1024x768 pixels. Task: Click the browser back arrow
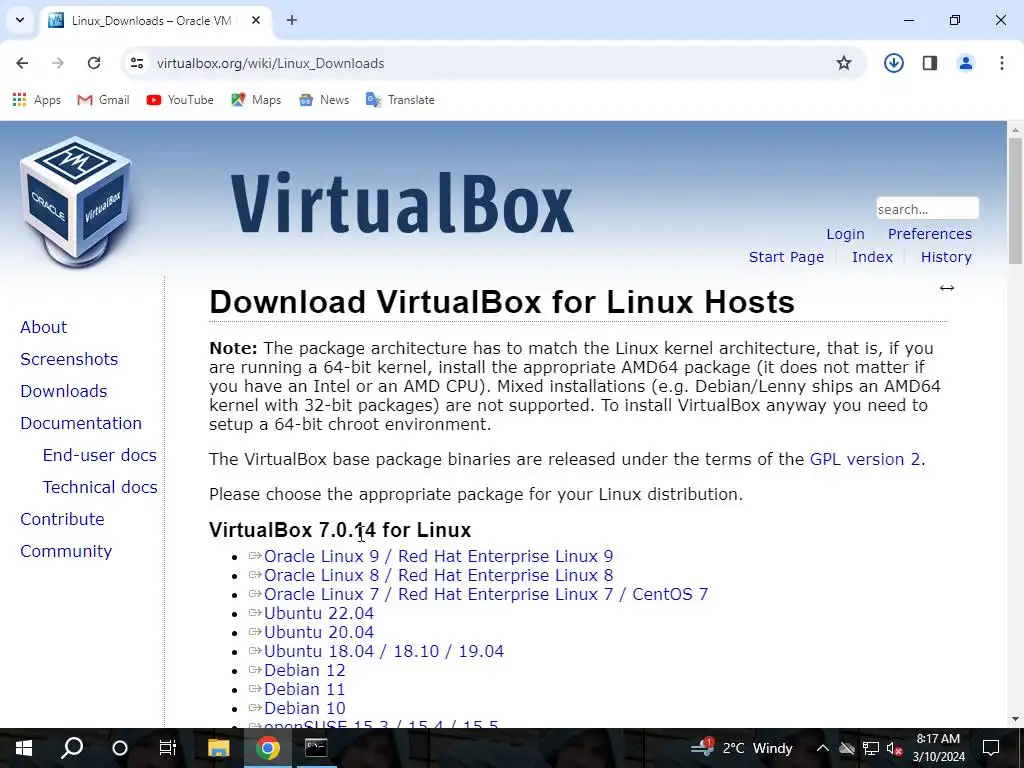(x=22, y=63)
